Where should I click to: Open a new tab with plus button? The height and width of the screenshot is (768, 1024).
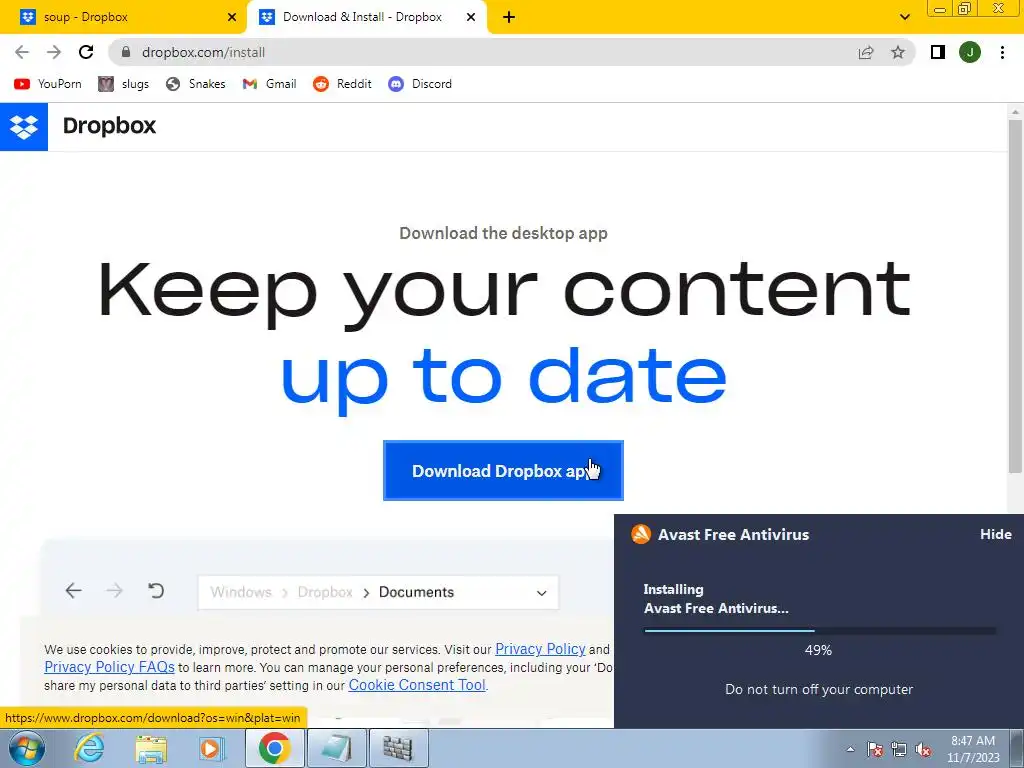(509, 18)
